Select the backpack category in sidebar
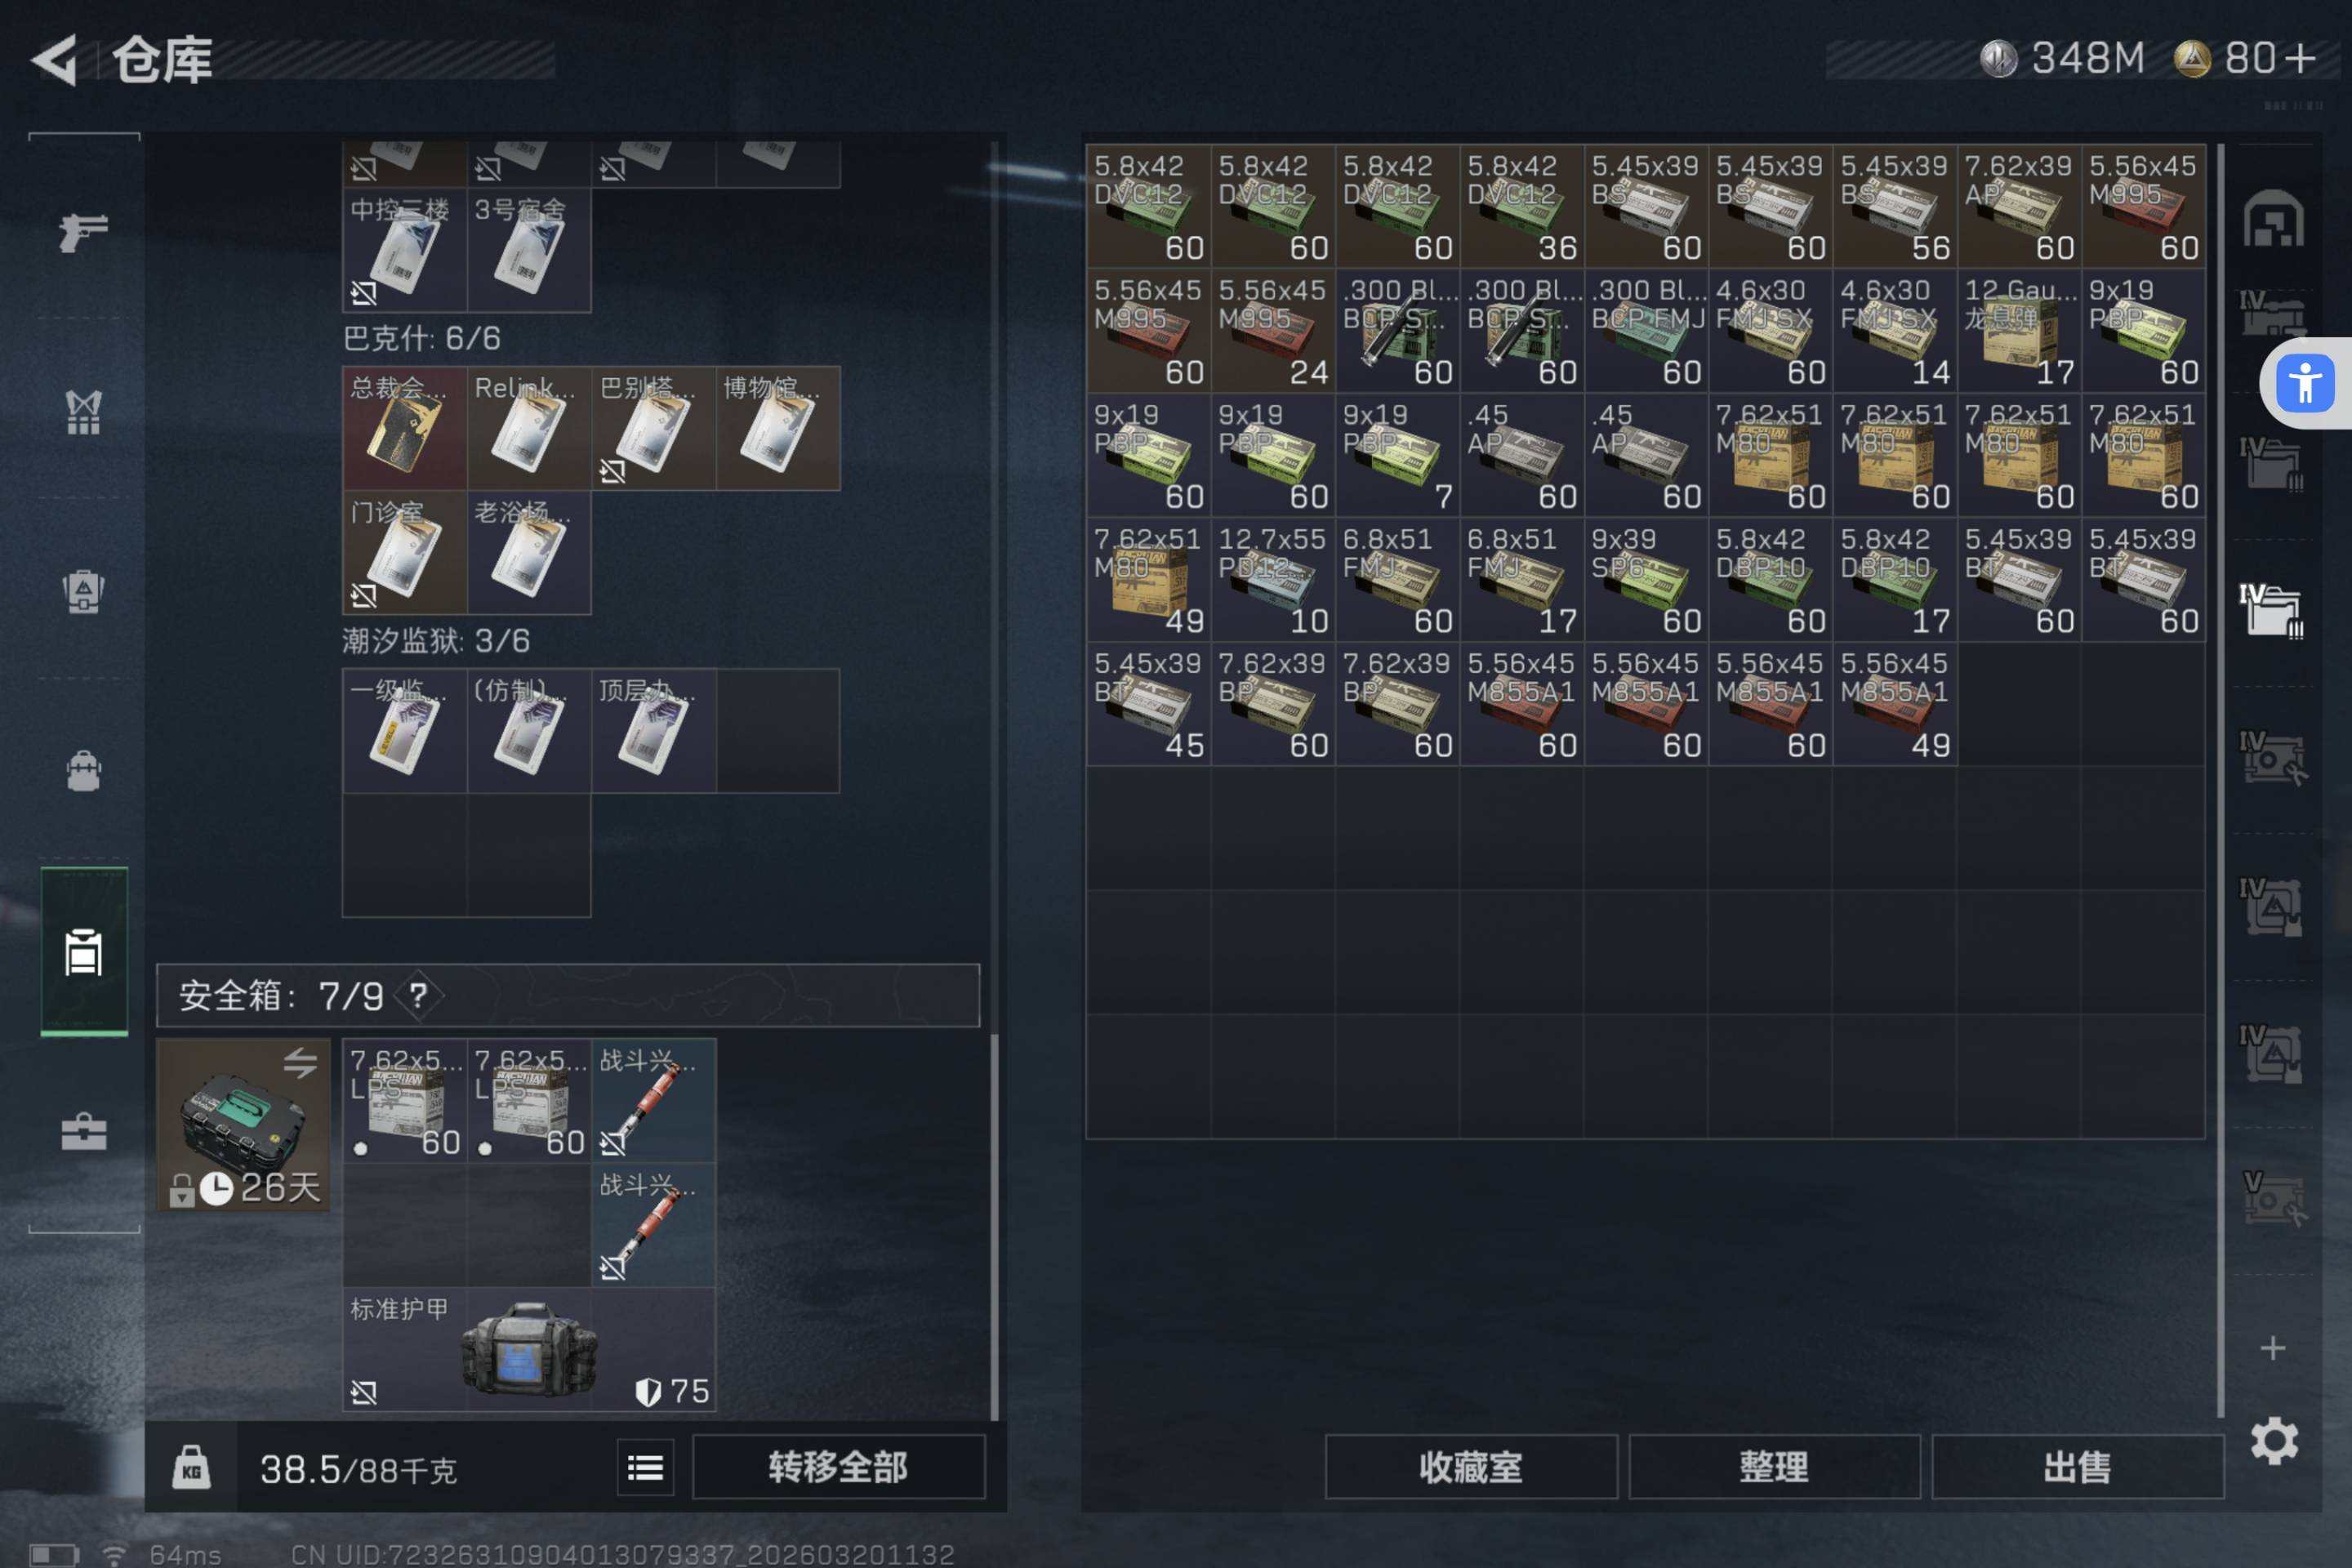Viewport: 2352px width, 1568px height. click(83, 771)
